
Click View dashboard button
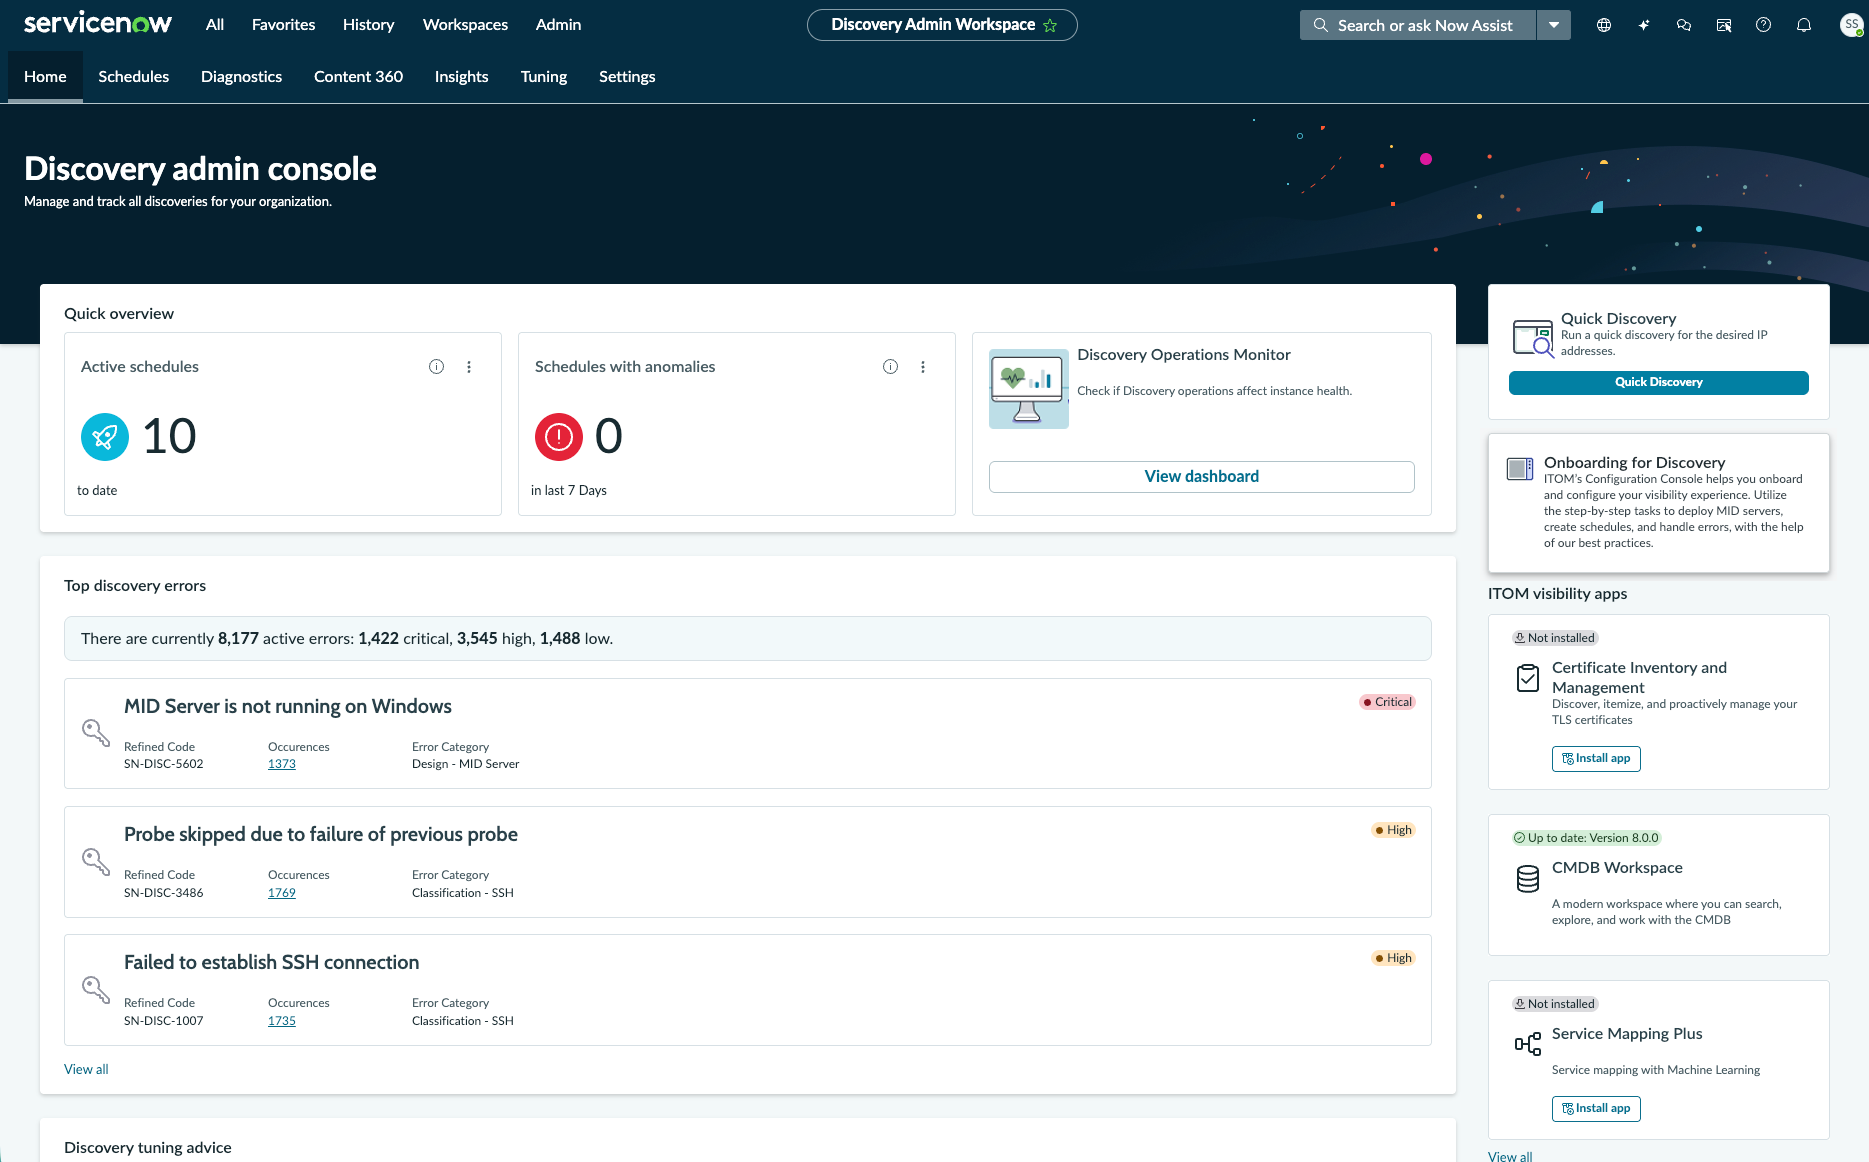(x=1201, y=477)
